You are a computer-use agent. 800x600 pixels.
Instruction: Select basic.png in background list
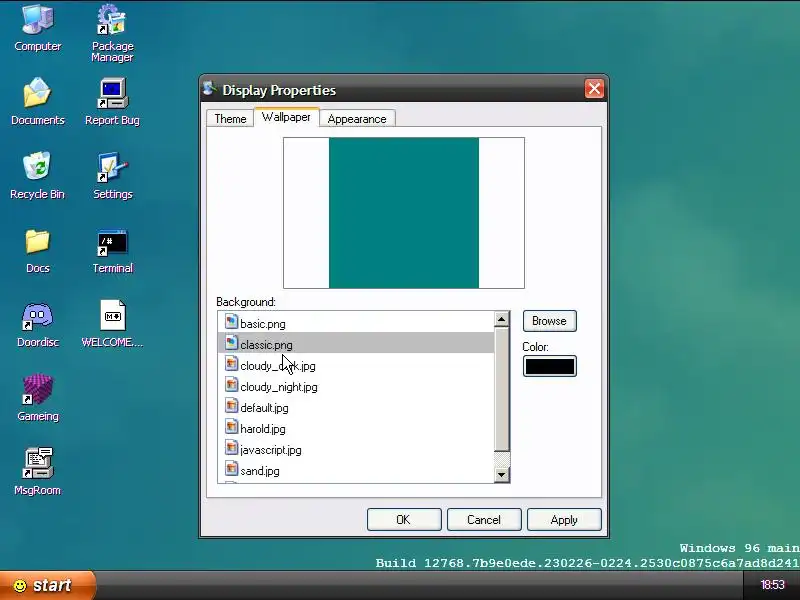click(x=356, y=323)
